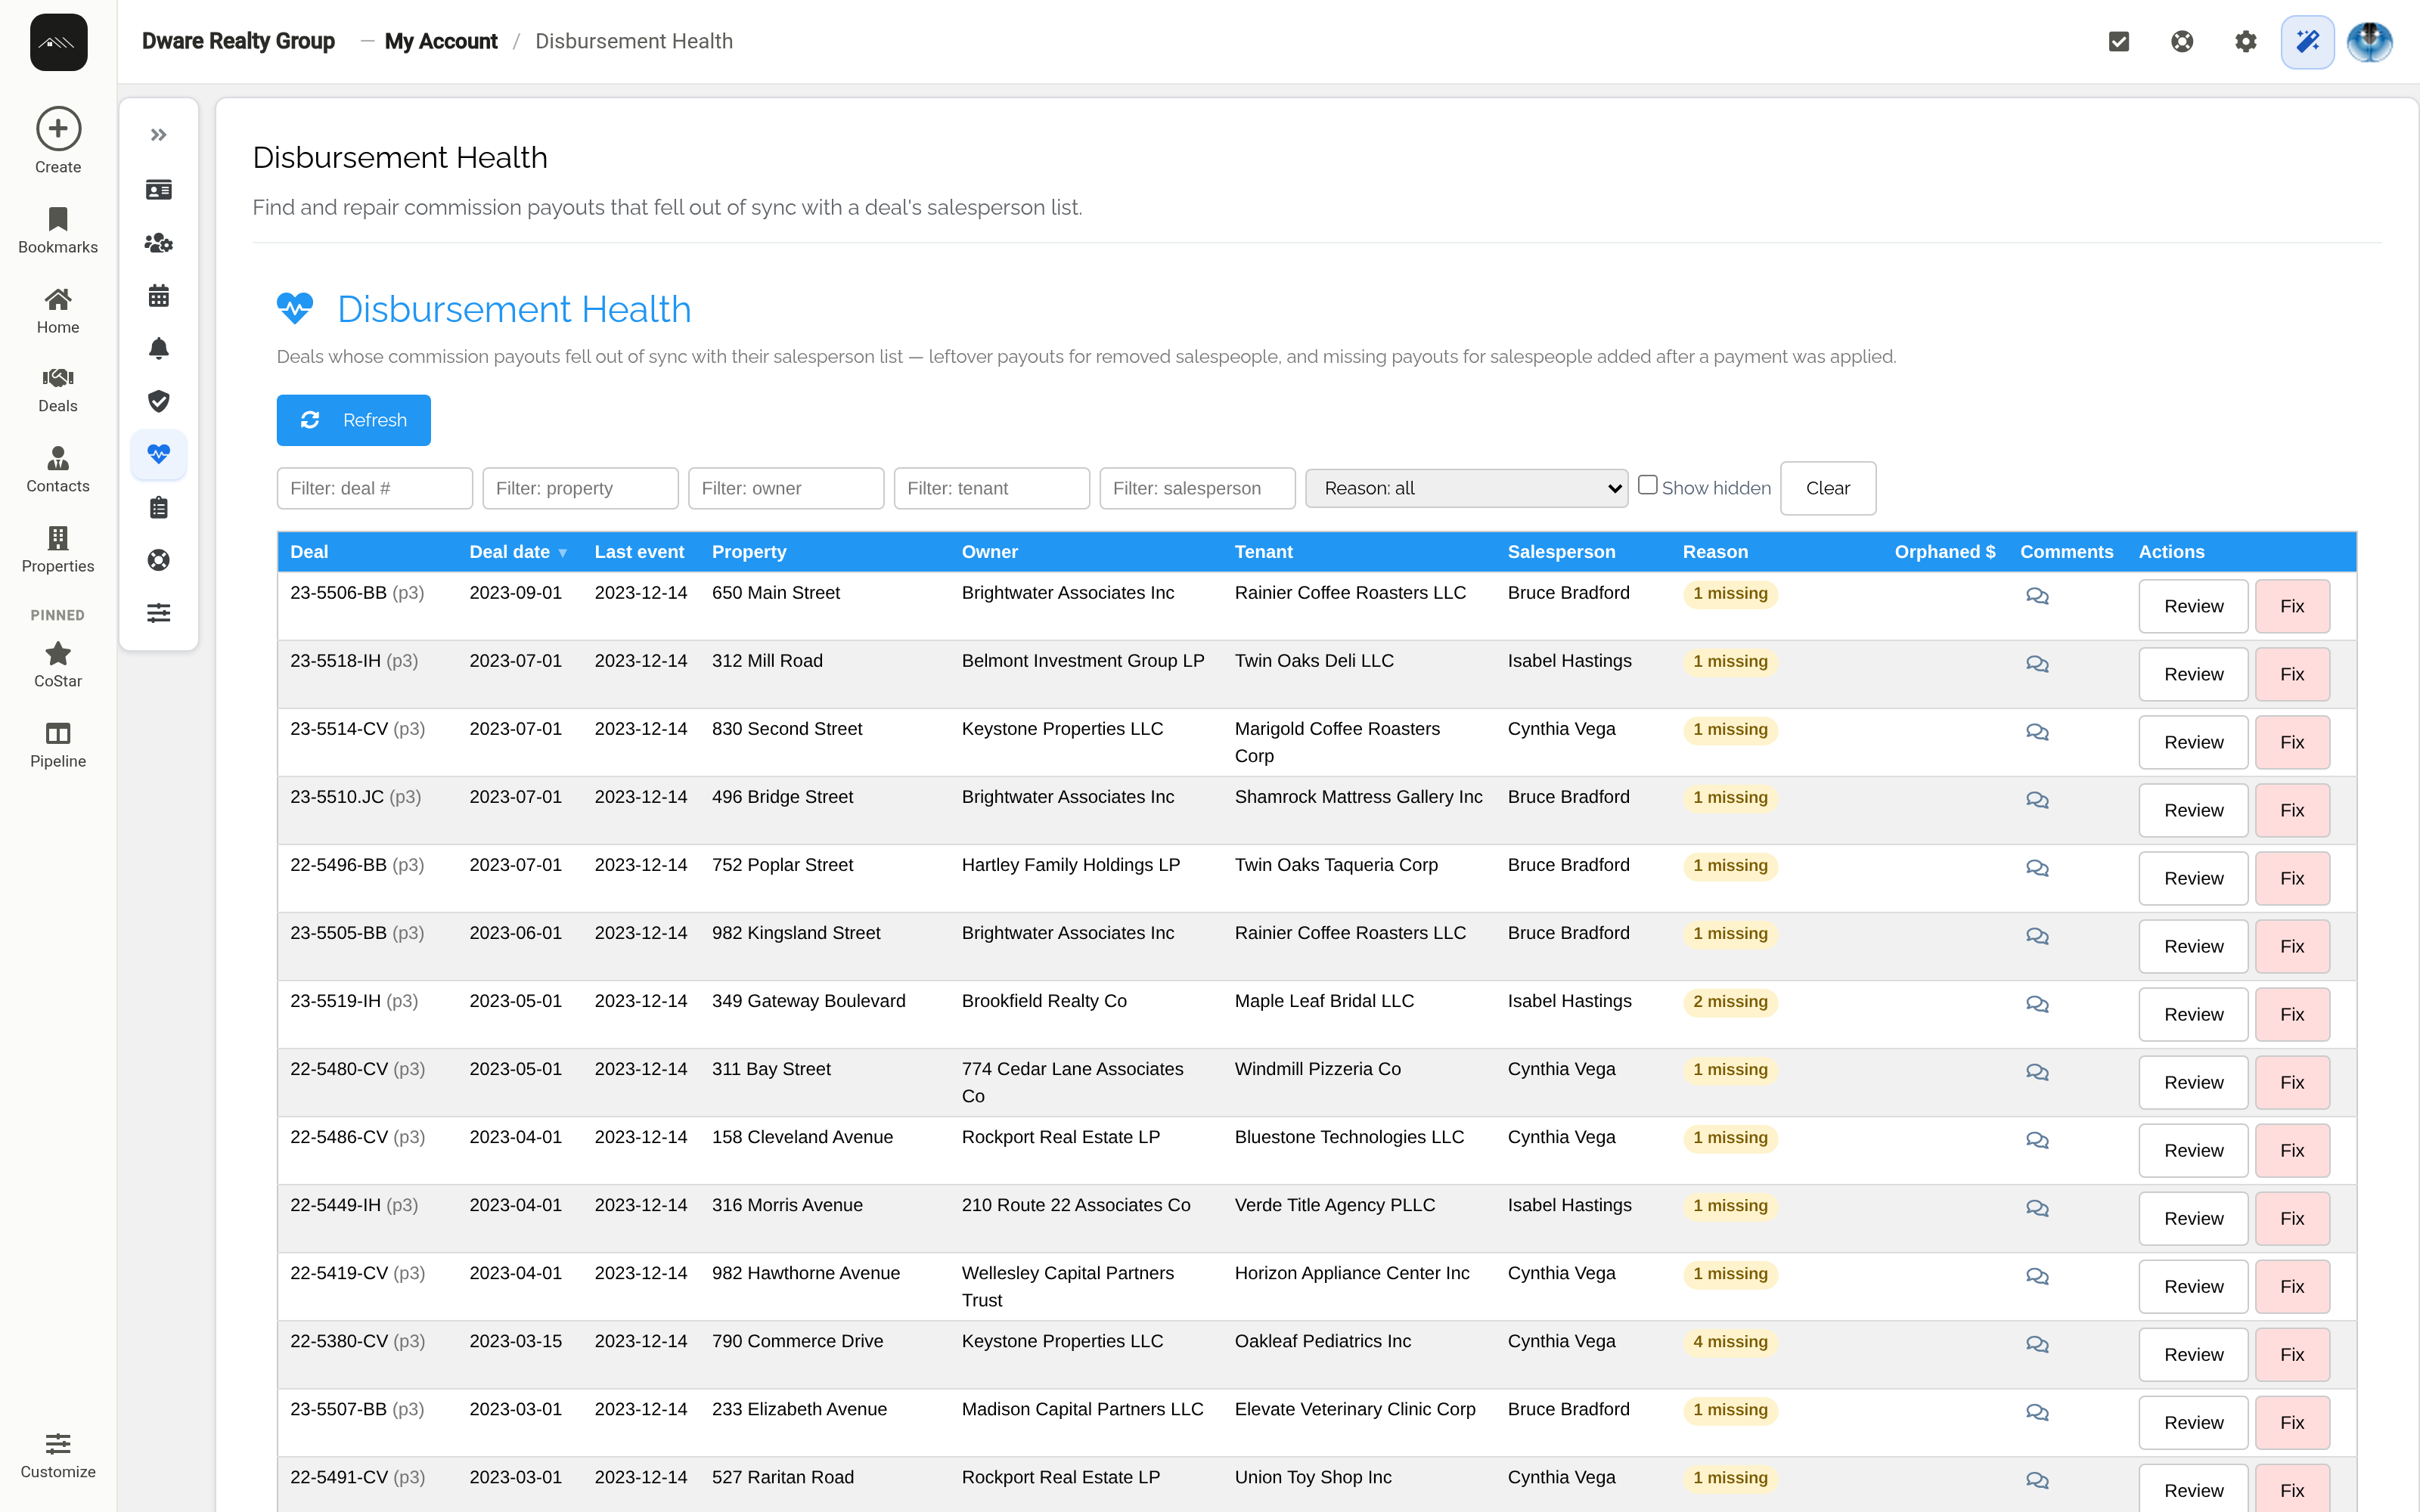
Task: Click the My Account breadcrumb
Action: click(441, 41)
